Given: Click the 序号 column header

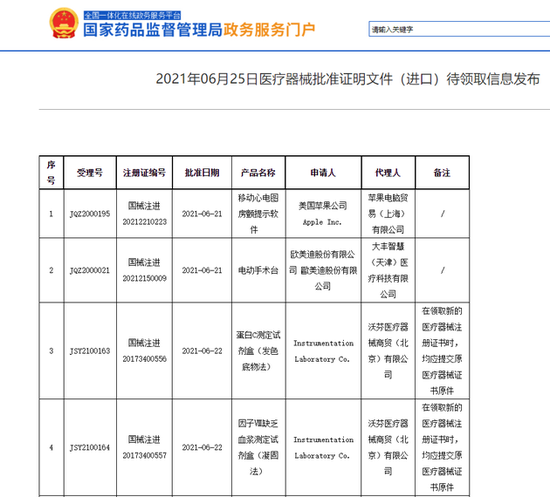Looking at the screenshot, I should pos(51,173).
